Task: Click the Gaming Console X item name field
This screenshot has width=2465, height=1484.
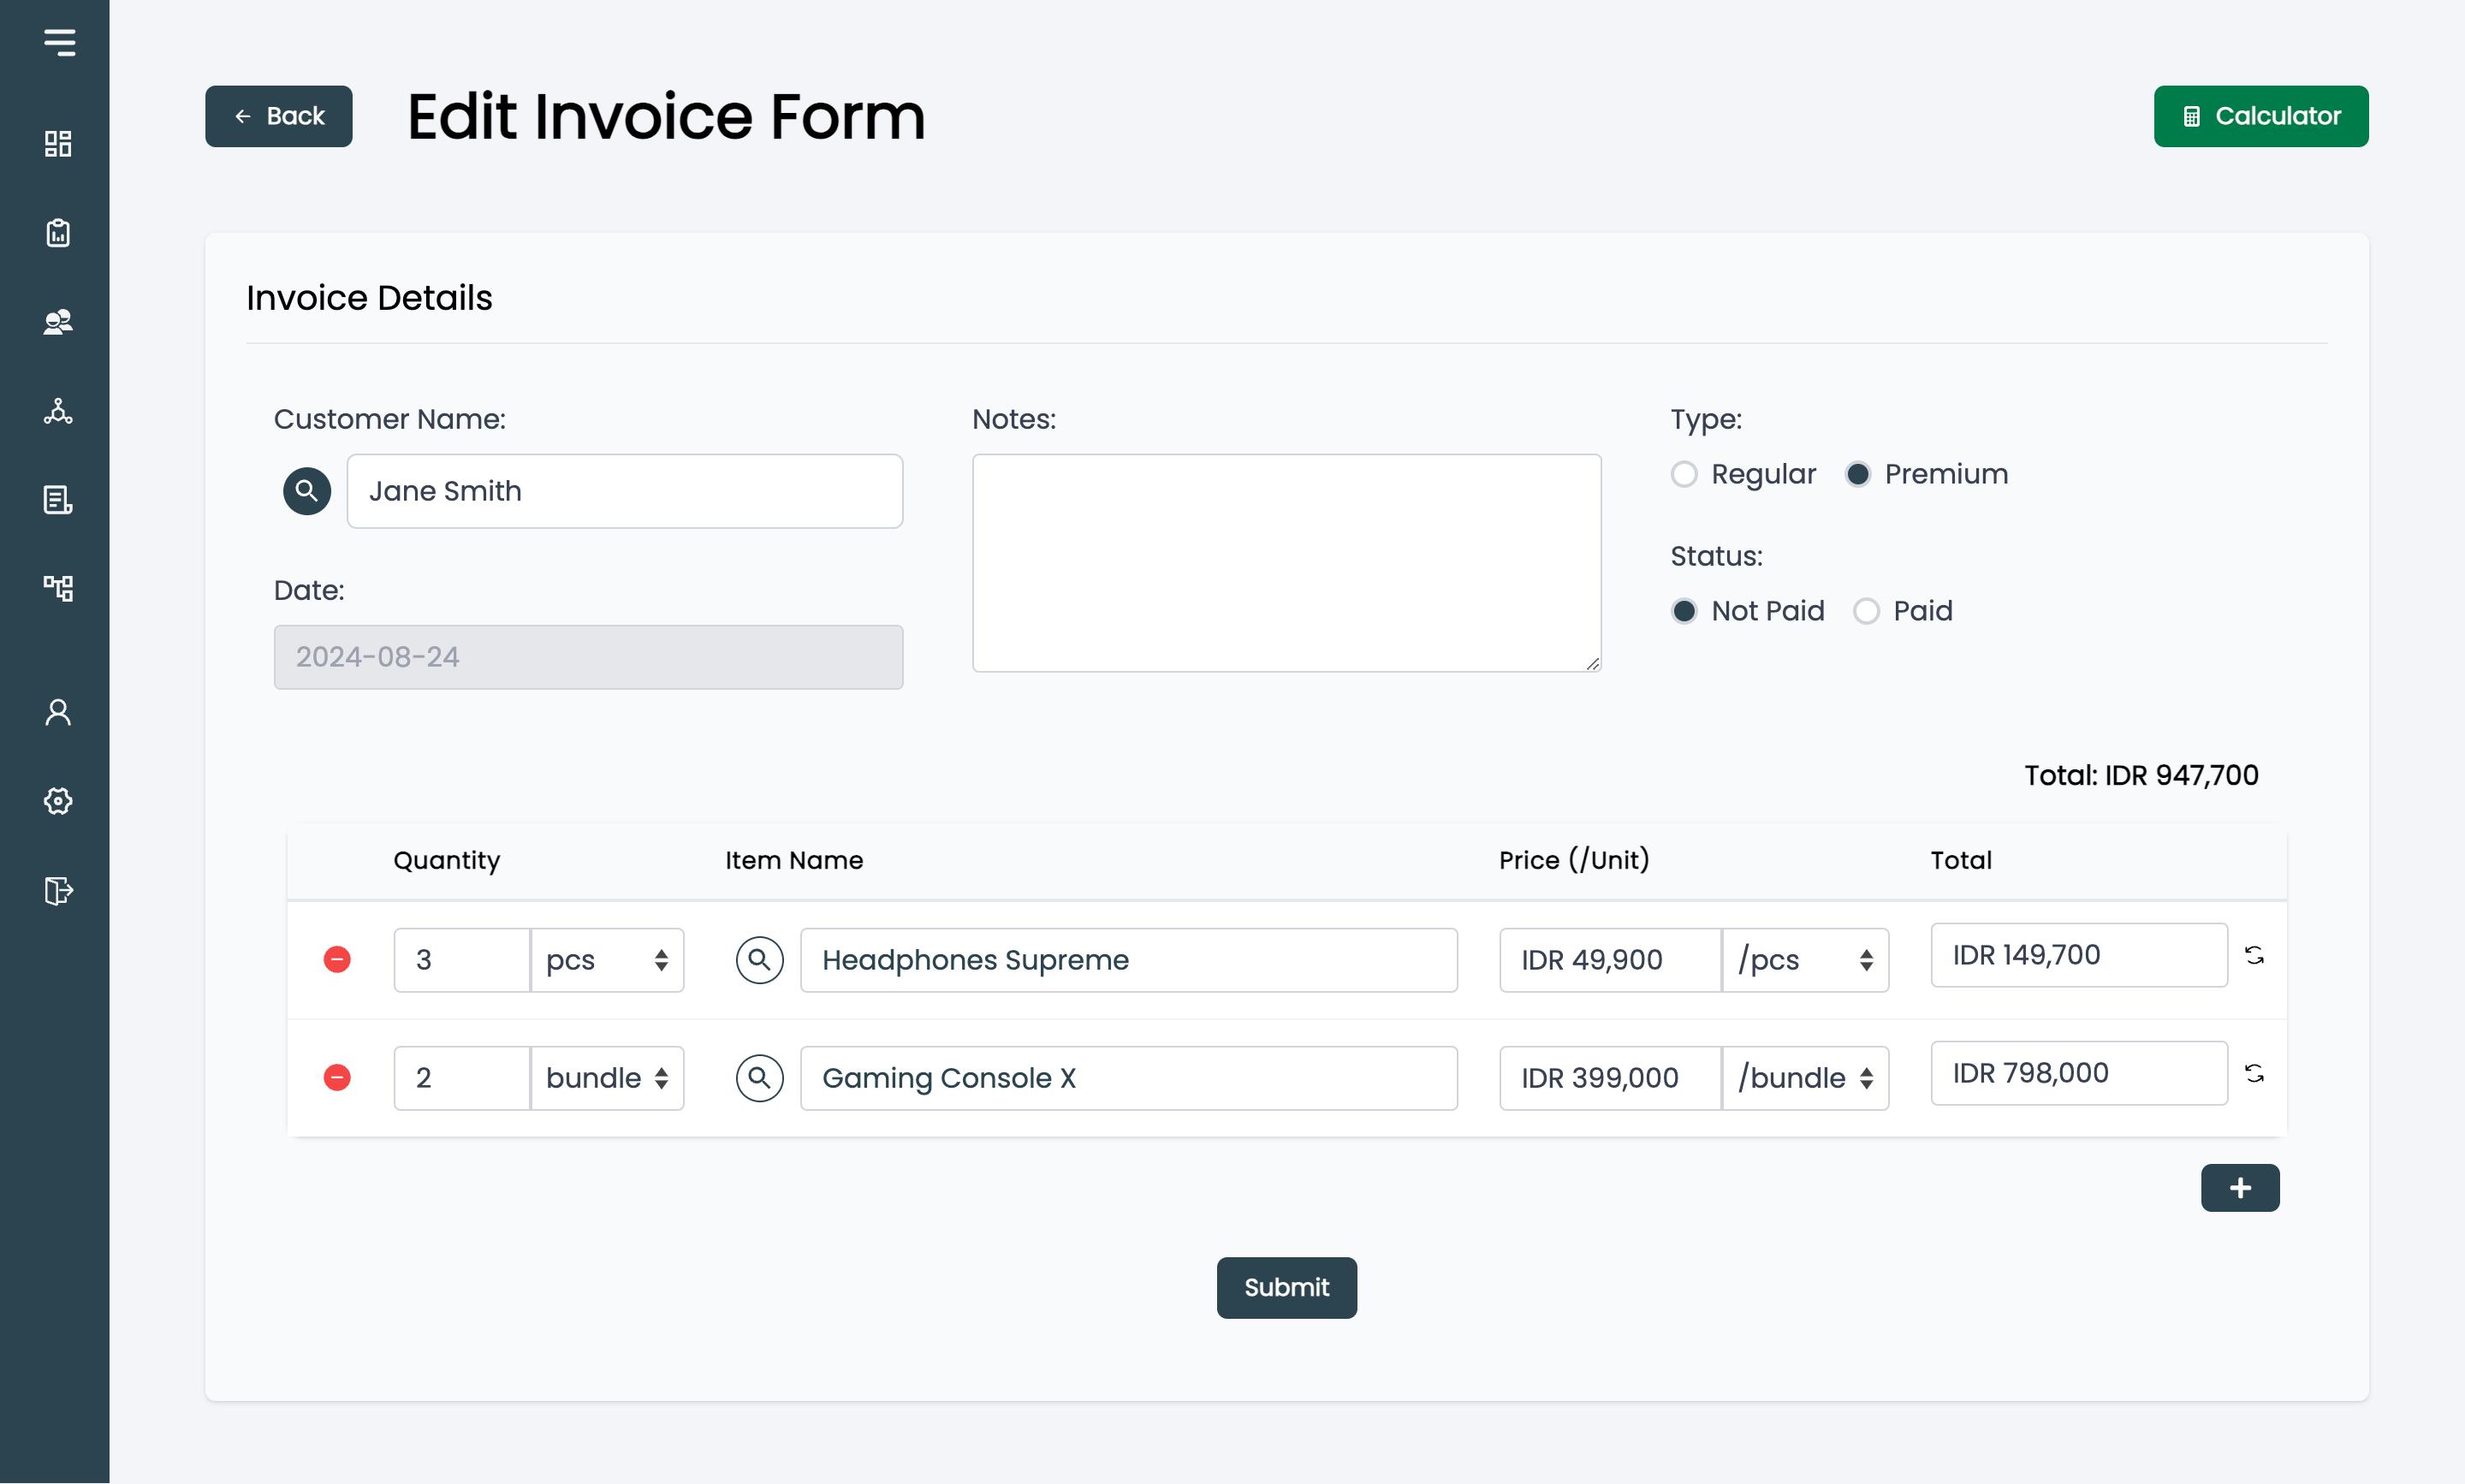Action: [1129, 1078]
